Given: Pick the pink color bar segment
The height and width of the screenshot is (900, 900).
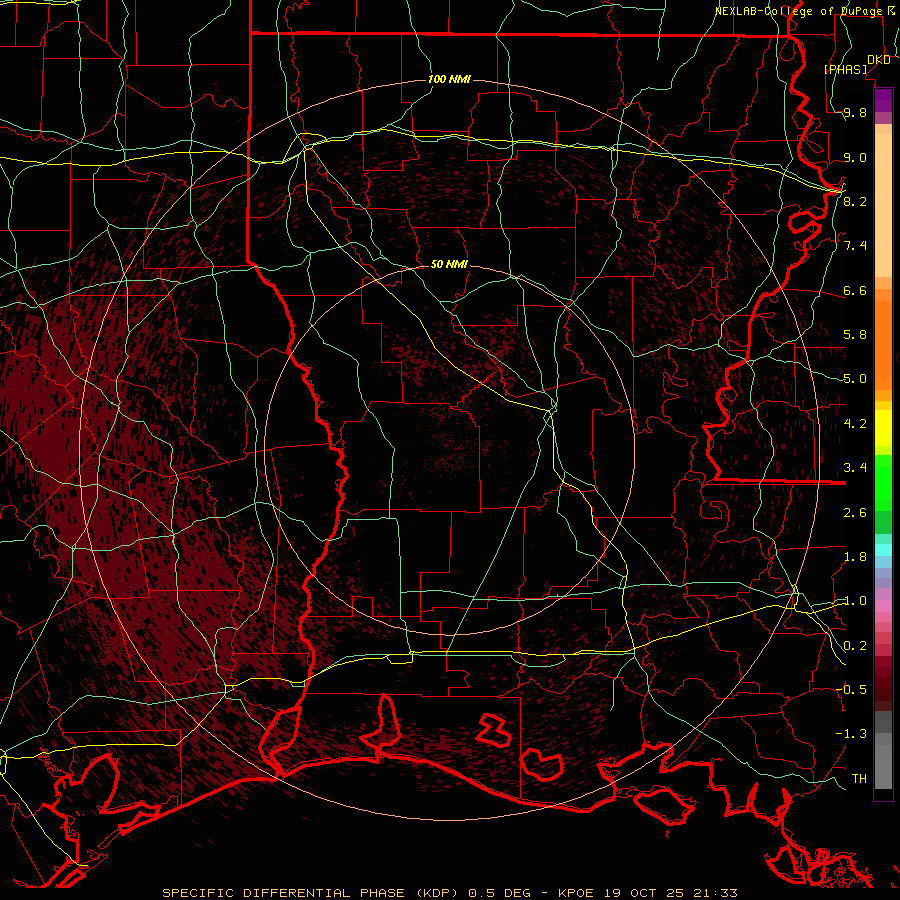Looking at the screenshot, I should [x=883, y=606].
